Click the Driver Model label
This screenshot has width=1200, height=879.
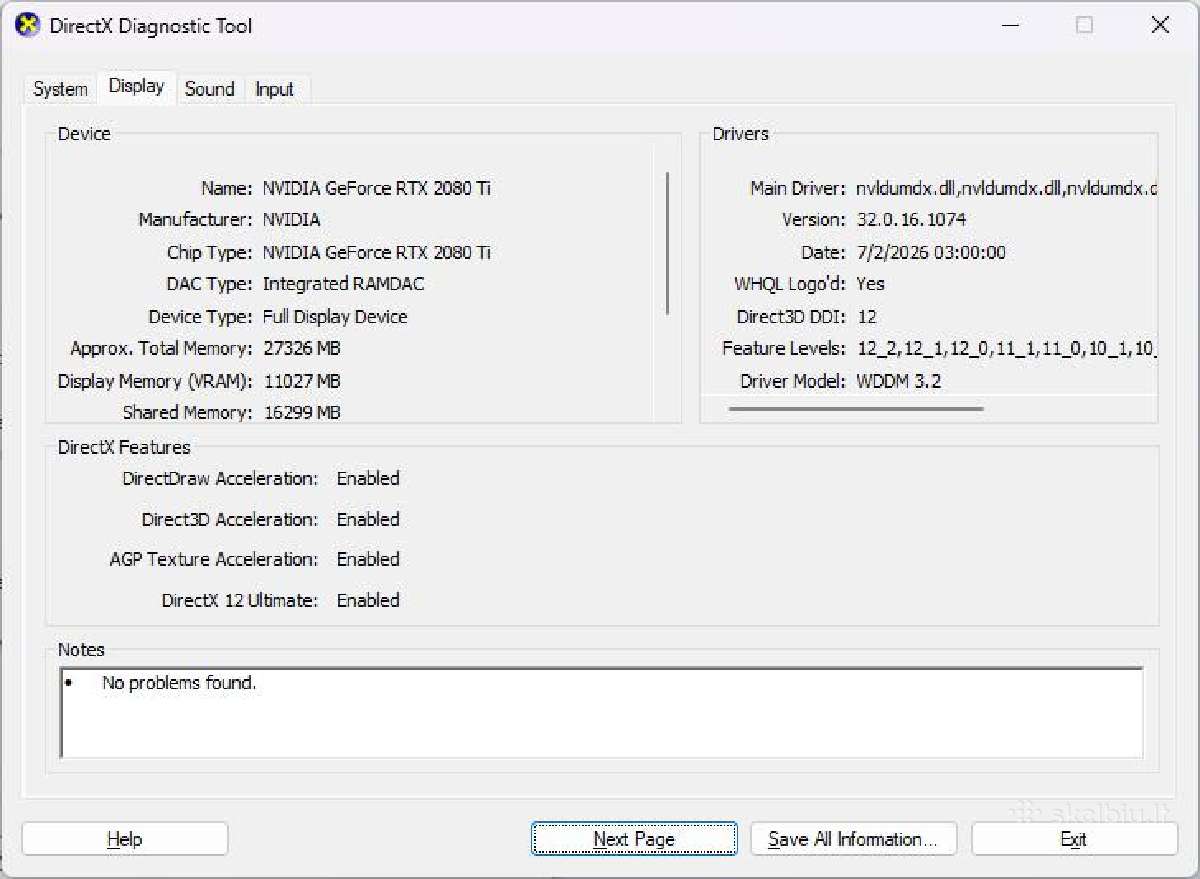pyautogui.click(x=793, y=381)
